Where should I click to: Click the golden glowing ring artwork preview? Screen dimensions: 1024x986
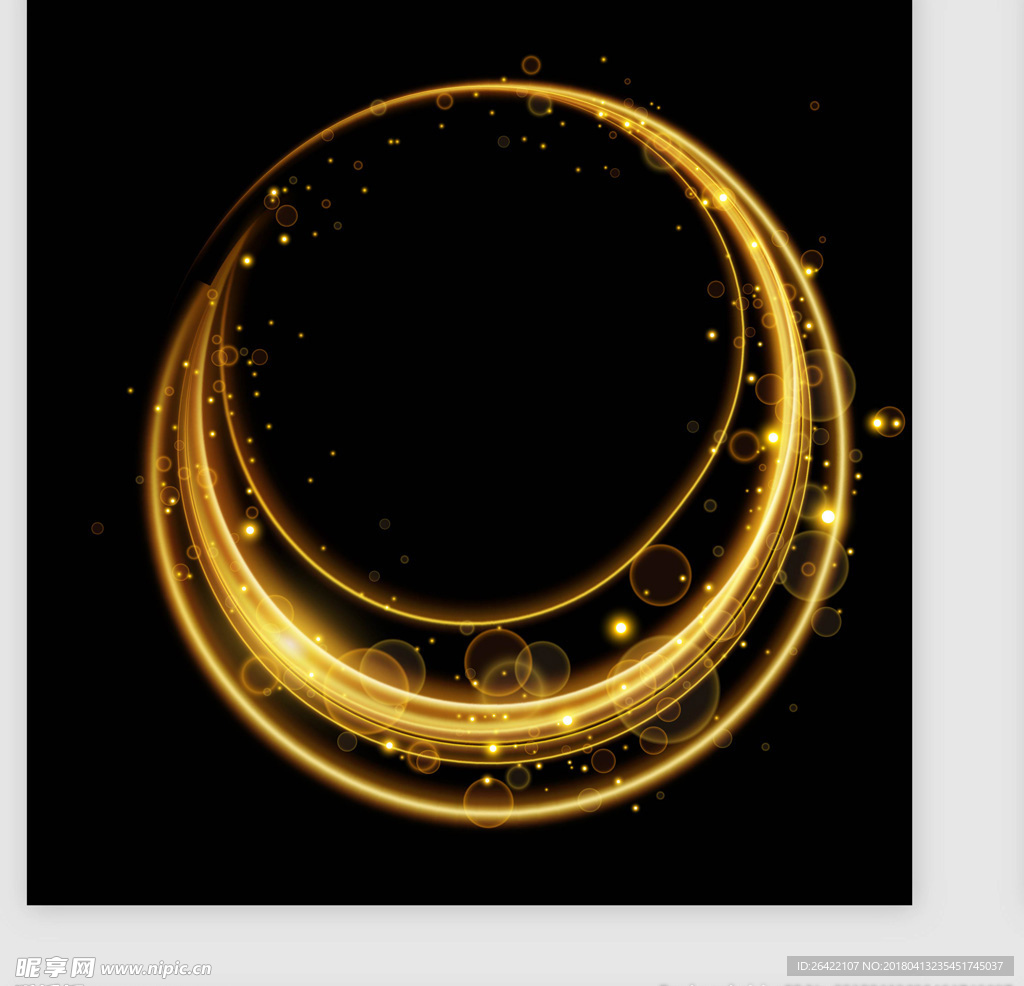(x=469, y=452)
